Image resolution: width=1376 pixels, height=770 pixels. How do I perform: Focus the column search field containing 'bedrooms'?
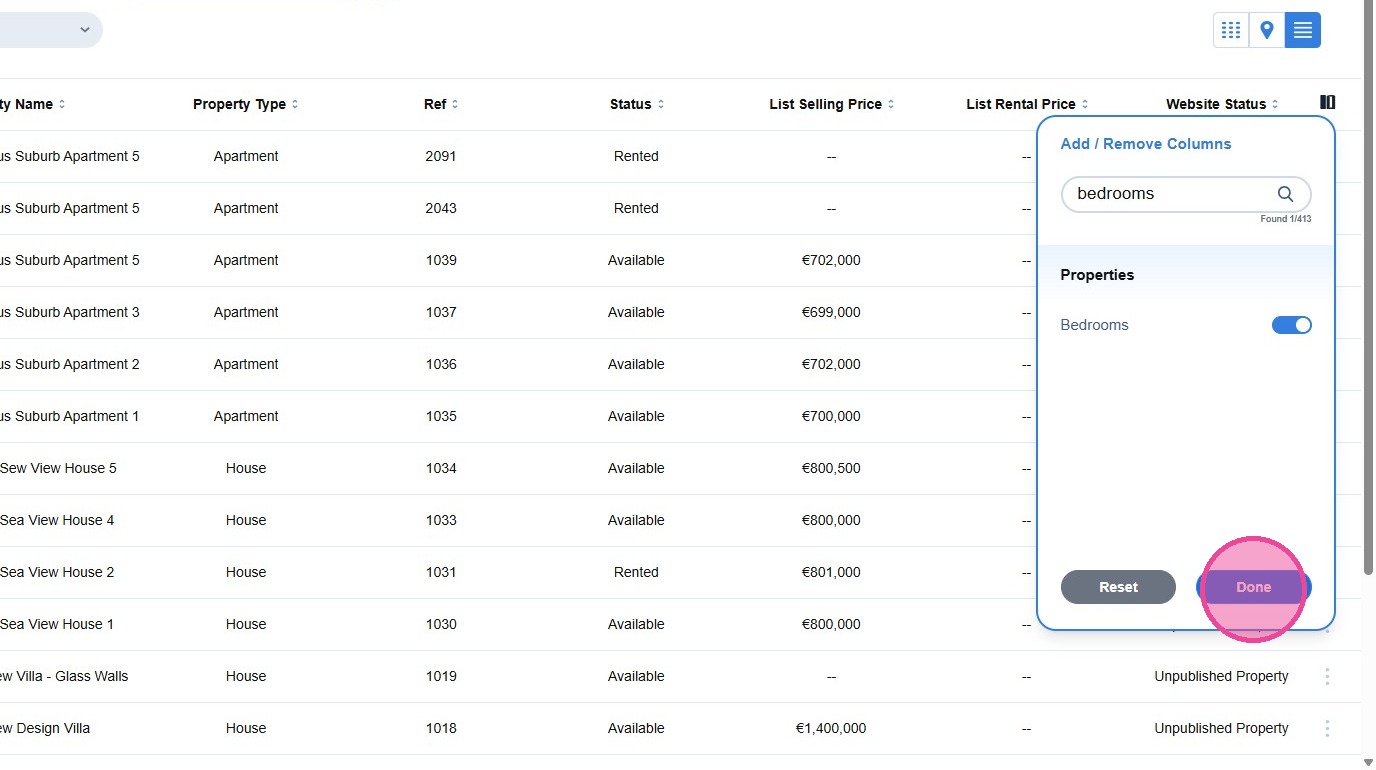[1186, 194]
